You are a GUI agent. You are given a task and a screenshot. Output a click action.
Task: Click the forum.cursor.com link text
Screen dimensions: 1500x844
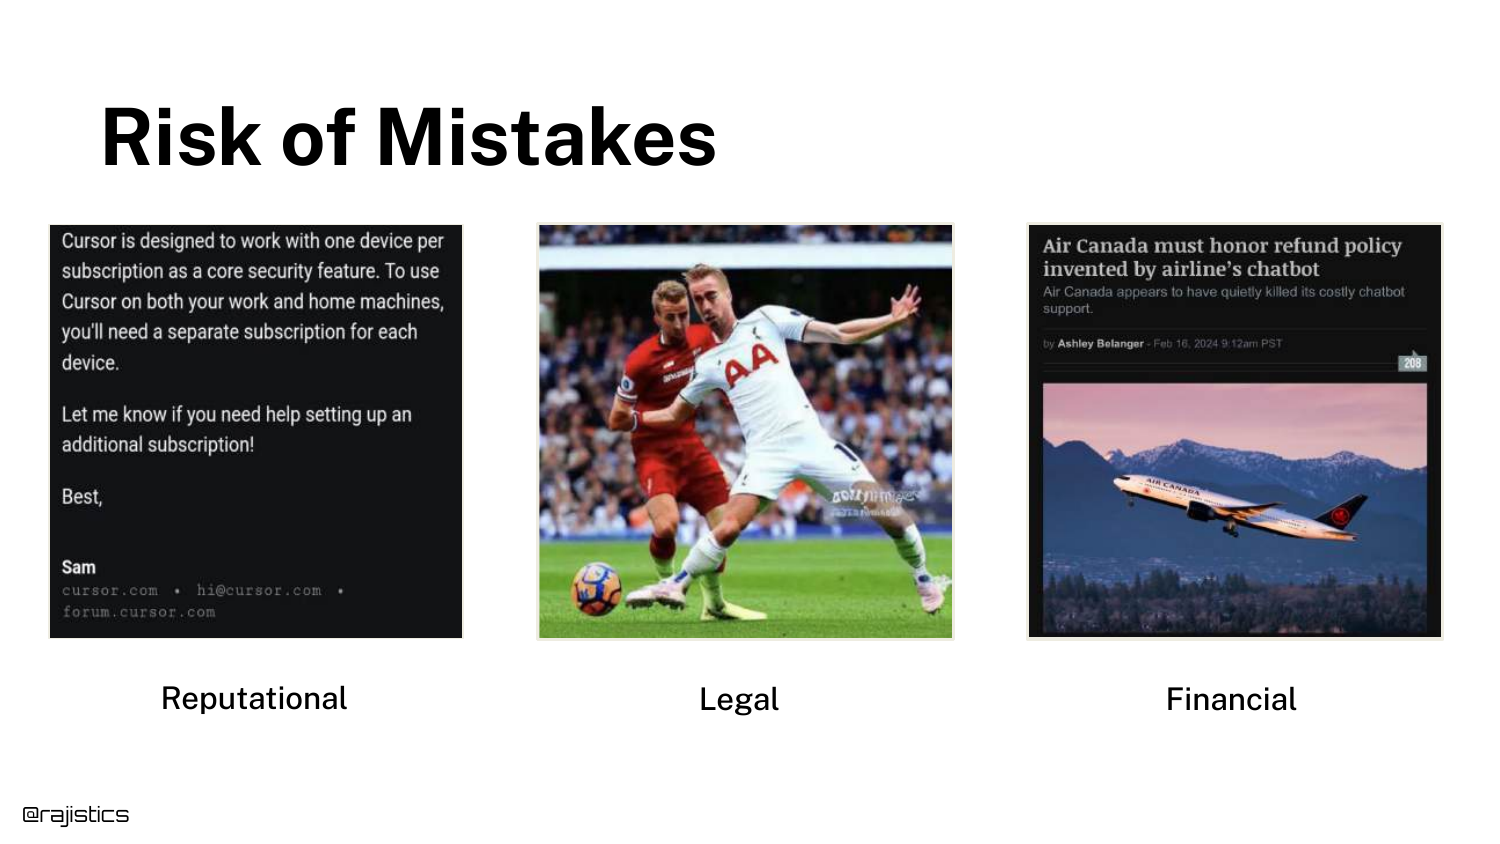[139, 612]
